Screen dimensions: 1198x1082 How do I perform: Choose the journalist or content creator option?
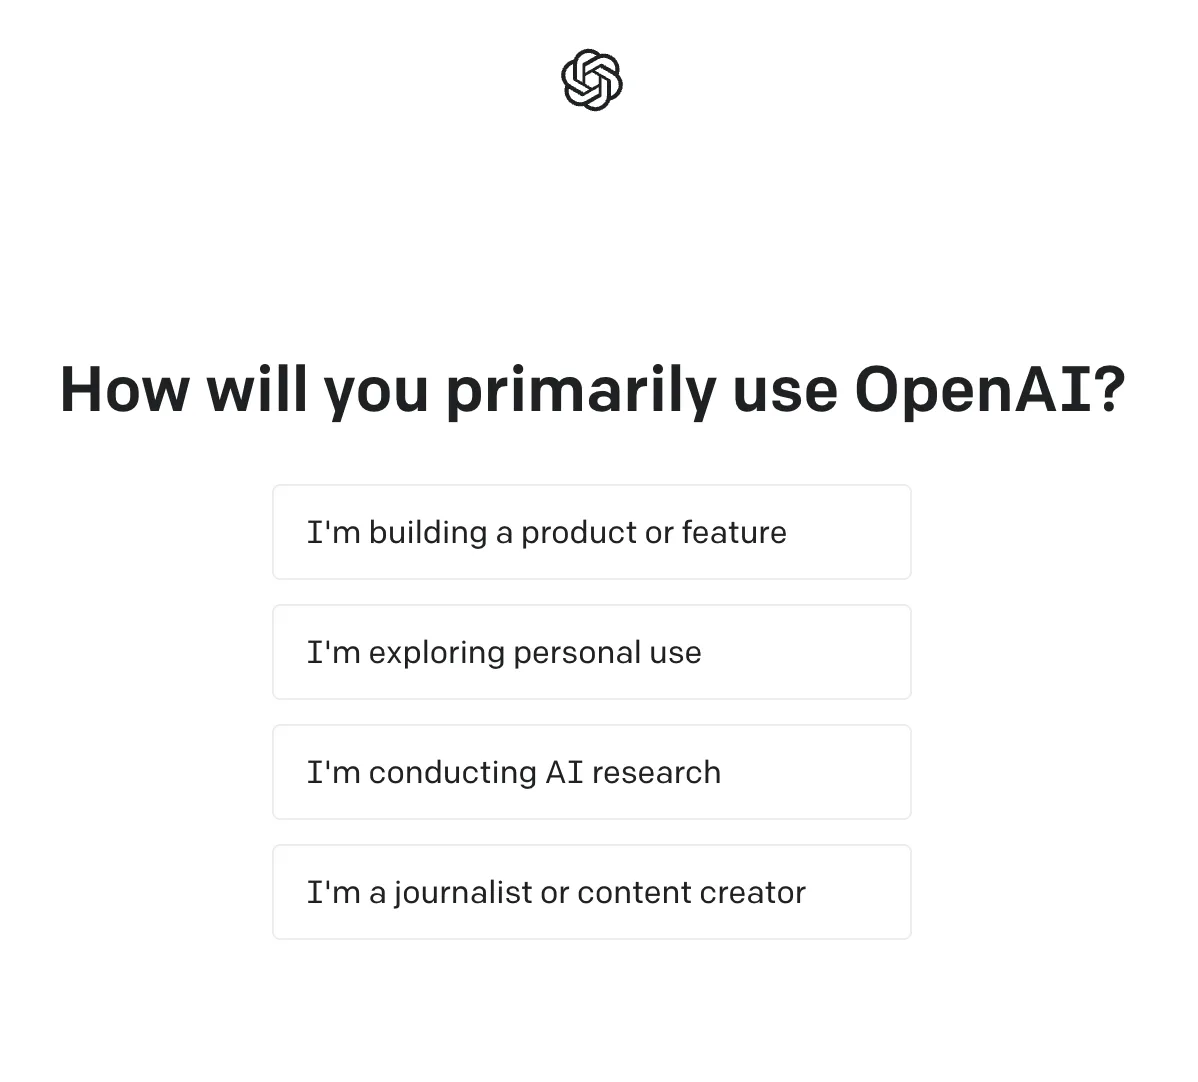click(x=592, y=892)
